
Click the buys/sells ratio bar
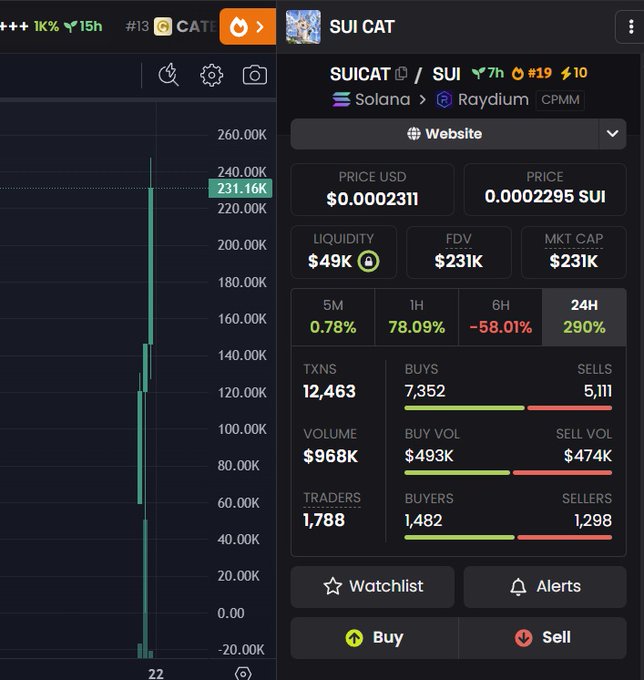click(508, 408)
